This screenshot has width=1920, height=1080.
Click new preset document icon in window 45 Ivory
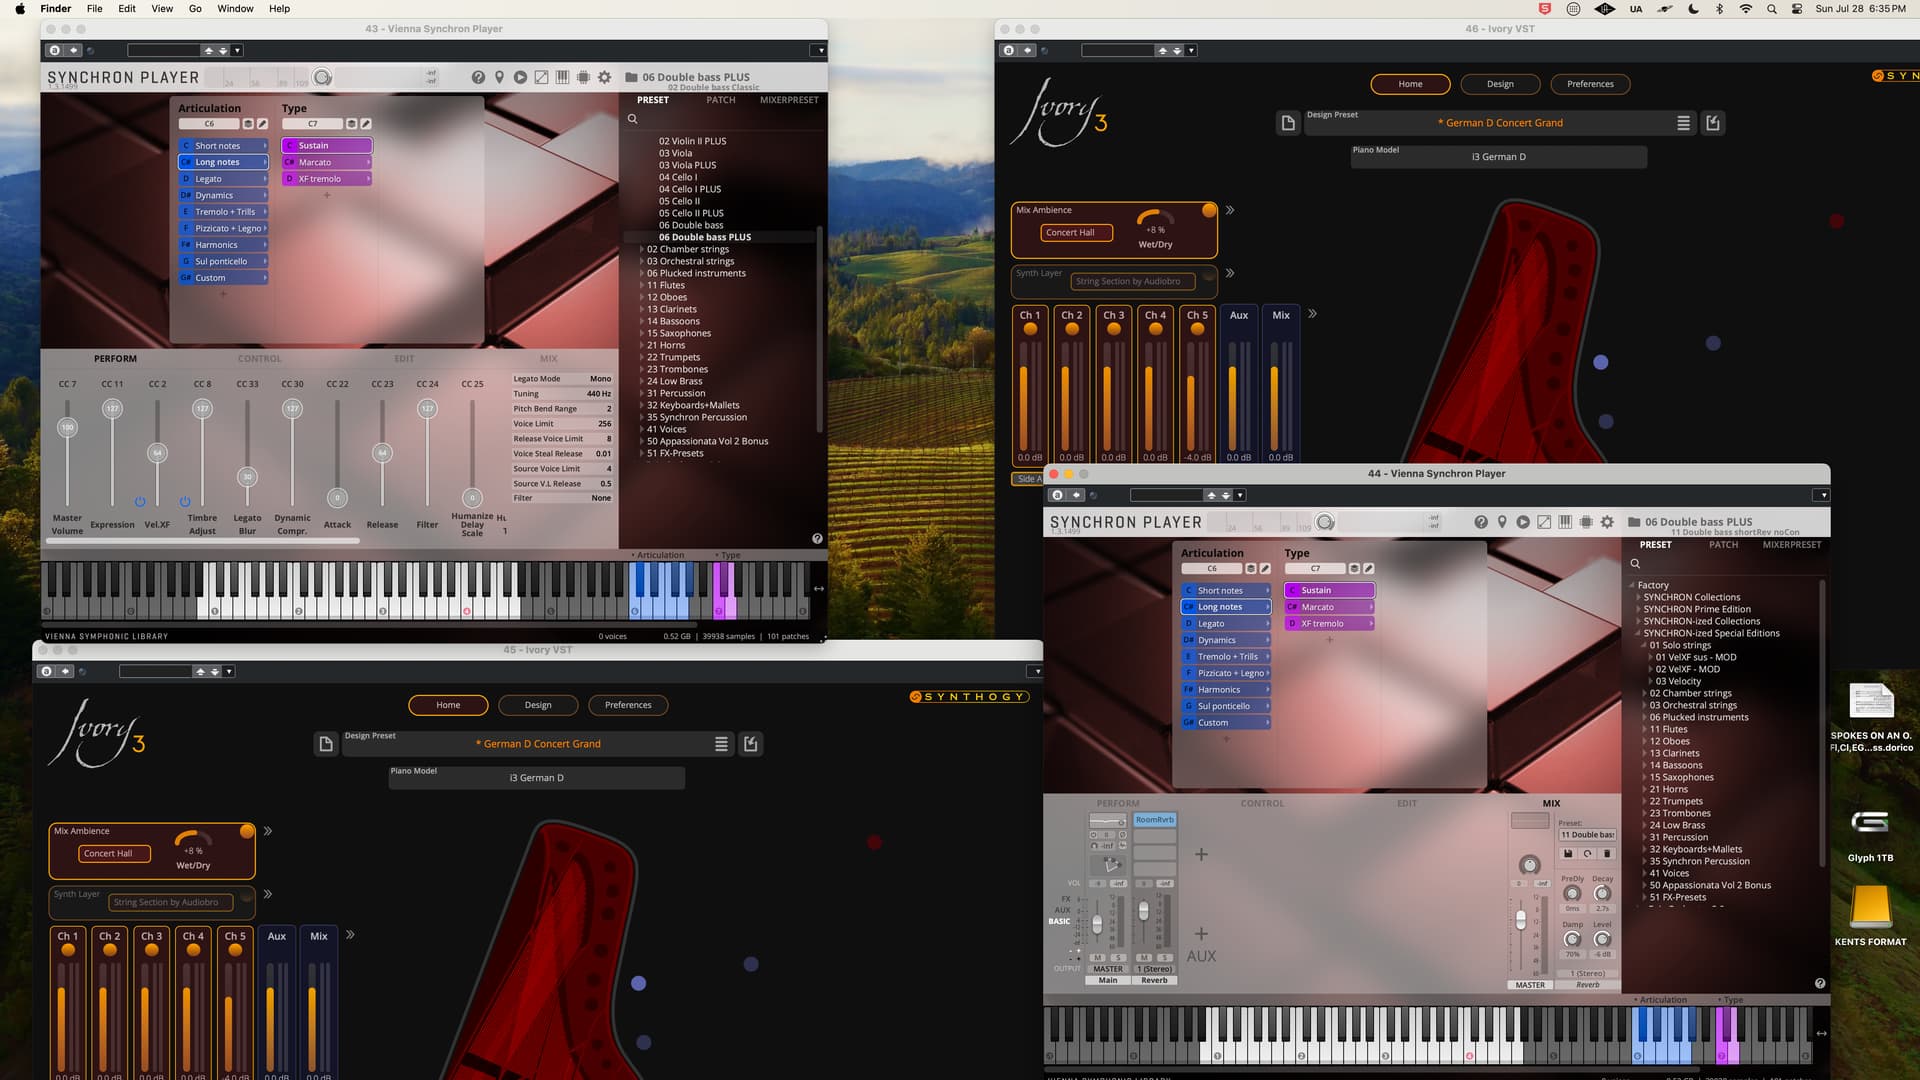[x=326, y=744]
